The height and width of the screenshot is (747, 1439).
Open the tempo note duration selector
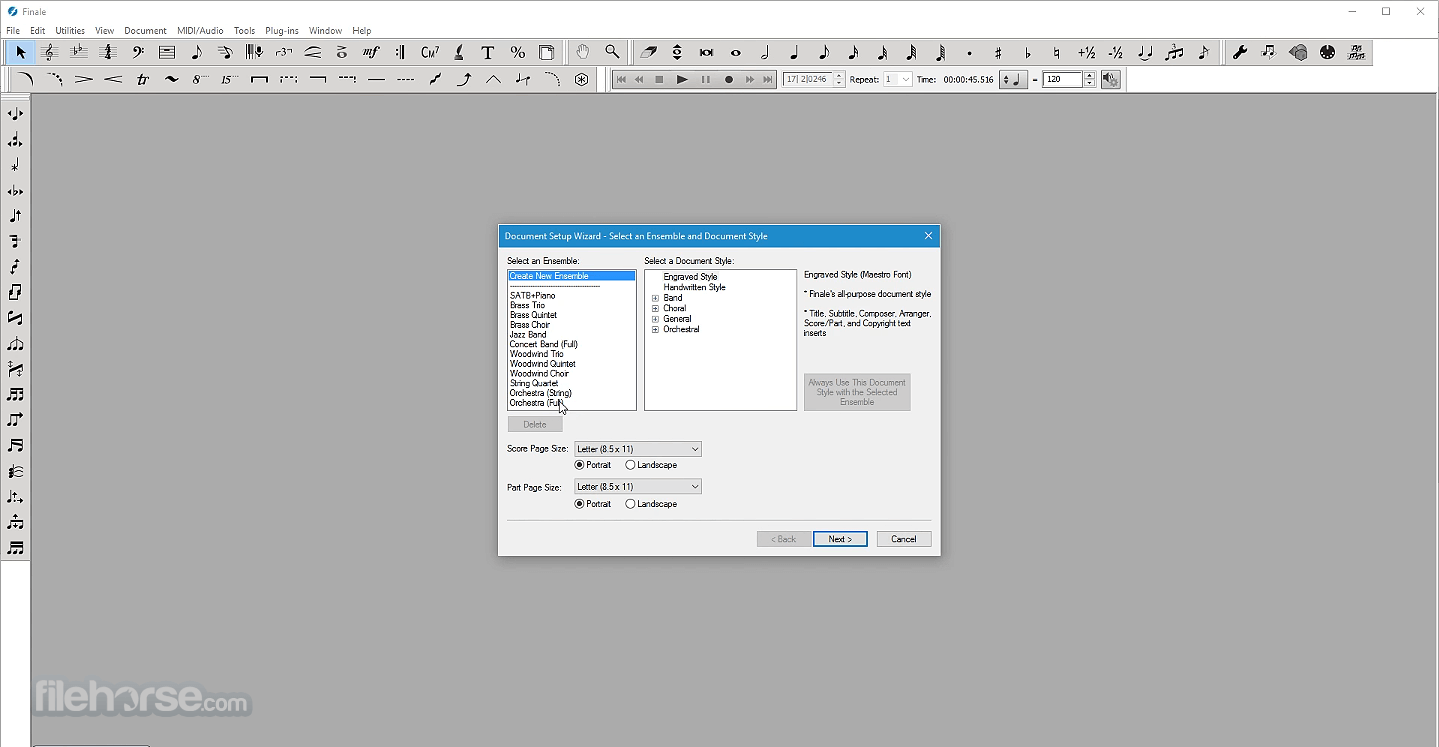pyautogui.click(x=1014, y=79)
